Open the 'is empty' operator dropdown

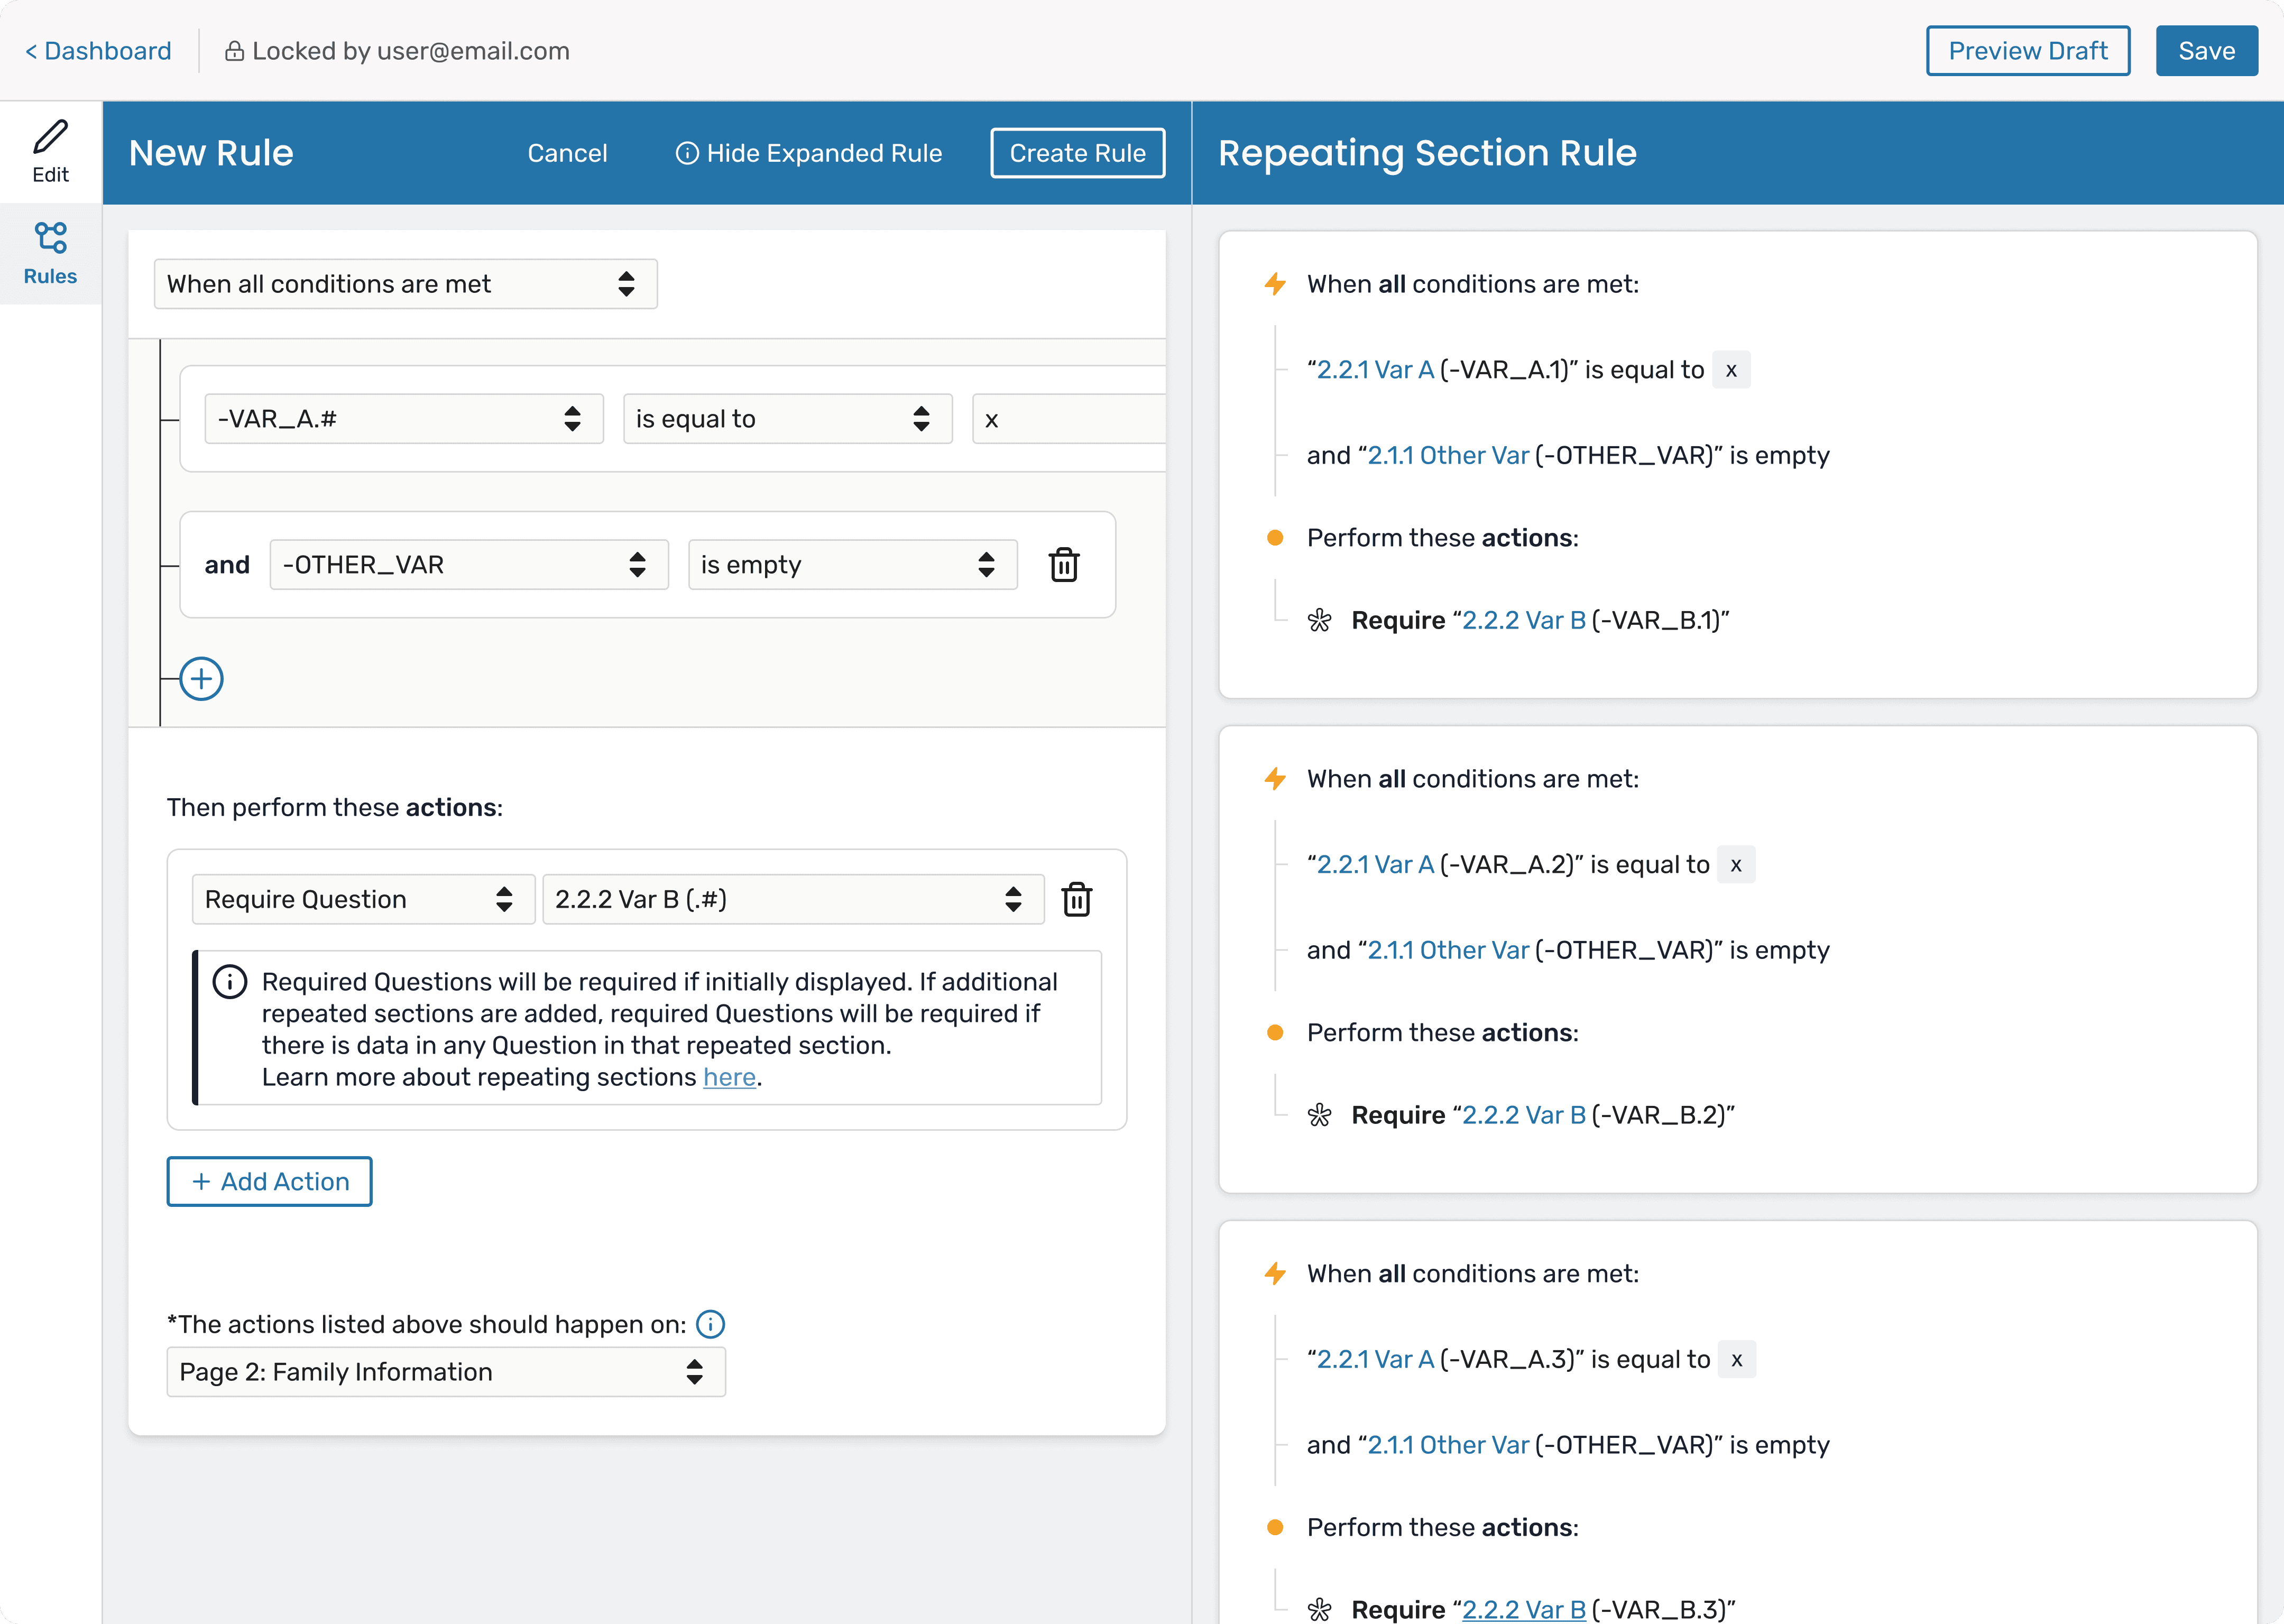851,565
